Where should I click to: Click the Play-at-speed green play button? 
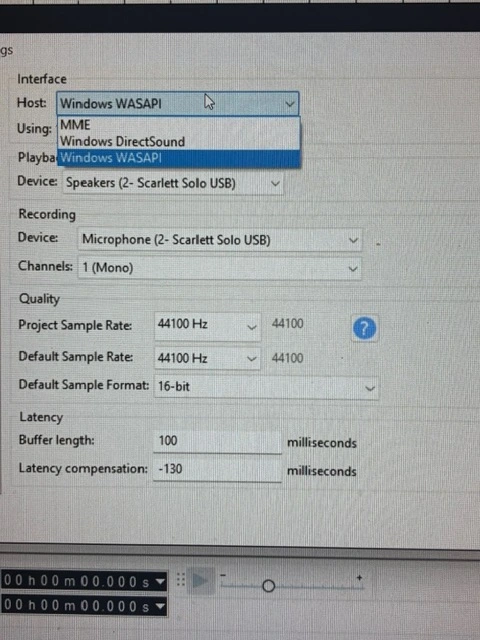point(200,581)
